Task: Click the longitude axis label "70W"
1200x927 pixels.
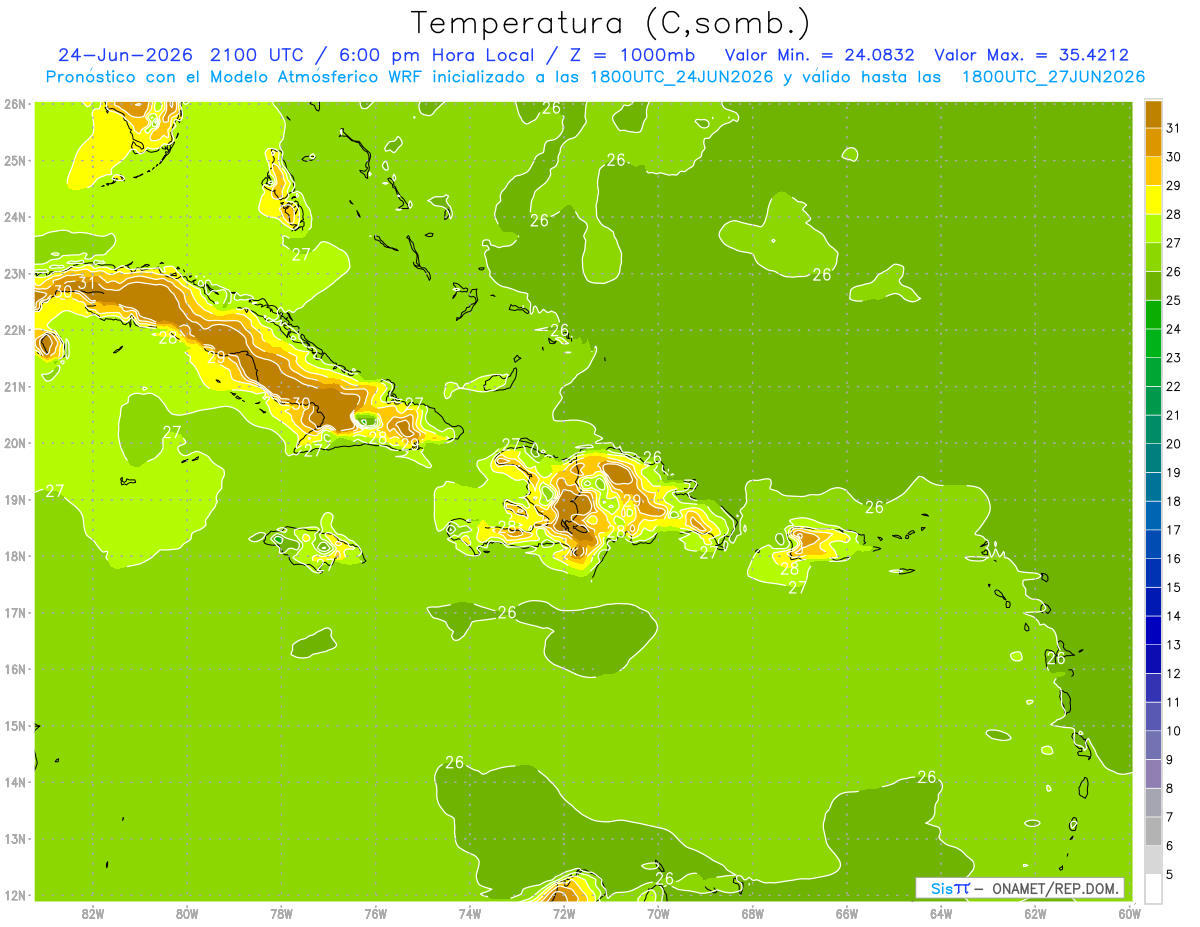Action: click(658, 913)
